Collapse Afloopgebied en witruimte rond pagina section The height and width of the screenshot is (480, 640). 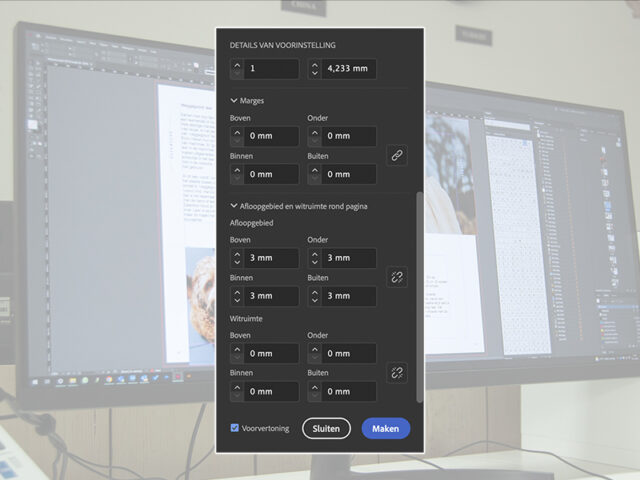pos(234,206)
